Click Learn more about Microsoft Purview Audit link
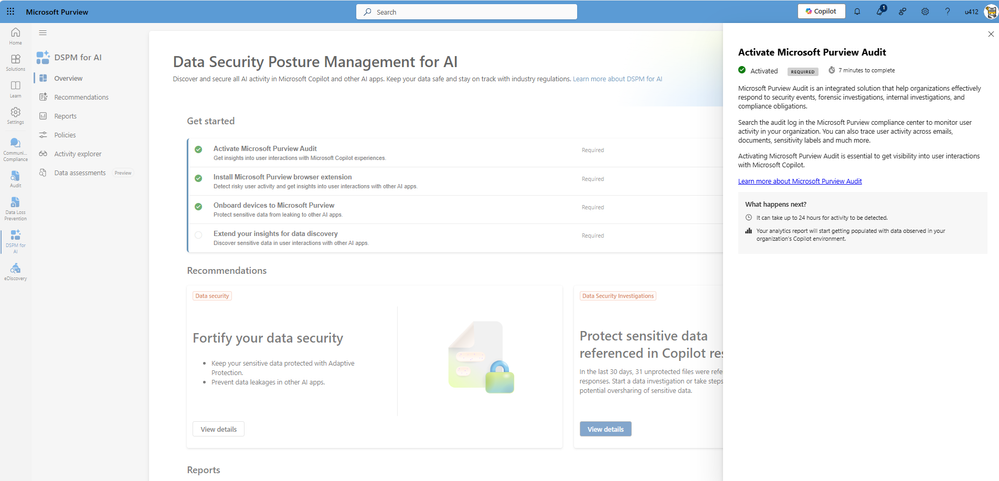Image resolution: width=999 pixels, height=481 pixels. tap(799, 181)
